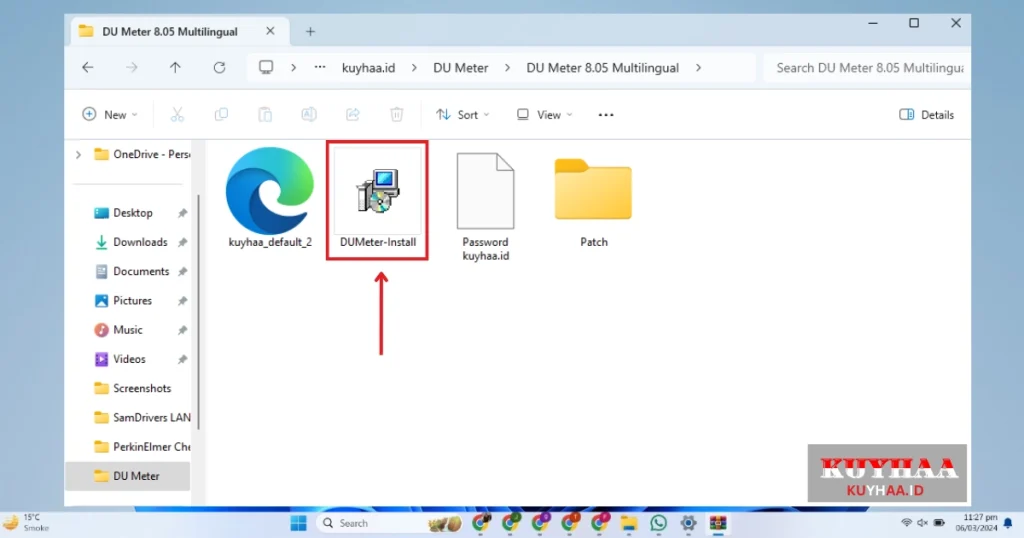Open the clock showing 11:27 pm
Image resolution: width=1024 pixels, height=538 pixels.
coord(977,522)
